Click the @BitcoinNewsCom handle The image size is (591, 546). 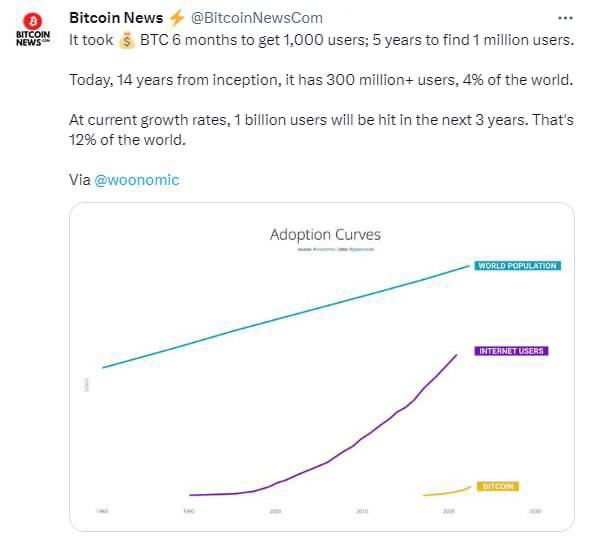coord(257,18)
